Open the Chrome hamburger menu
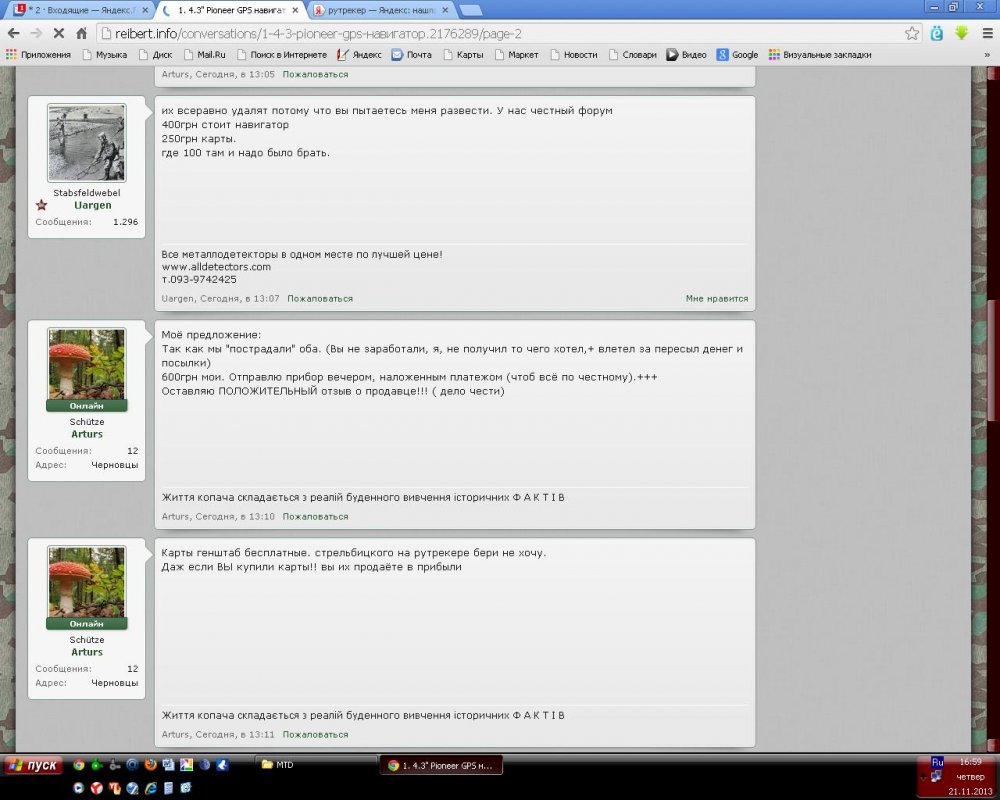This screenshot has width=1000, height=800. pyautogui.click(x=987, y=33)
